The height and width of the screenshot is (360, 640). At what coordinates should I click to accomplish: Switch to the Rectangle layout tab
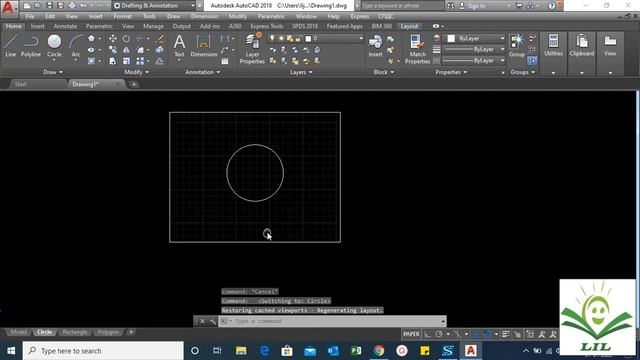tap(75, 332)
